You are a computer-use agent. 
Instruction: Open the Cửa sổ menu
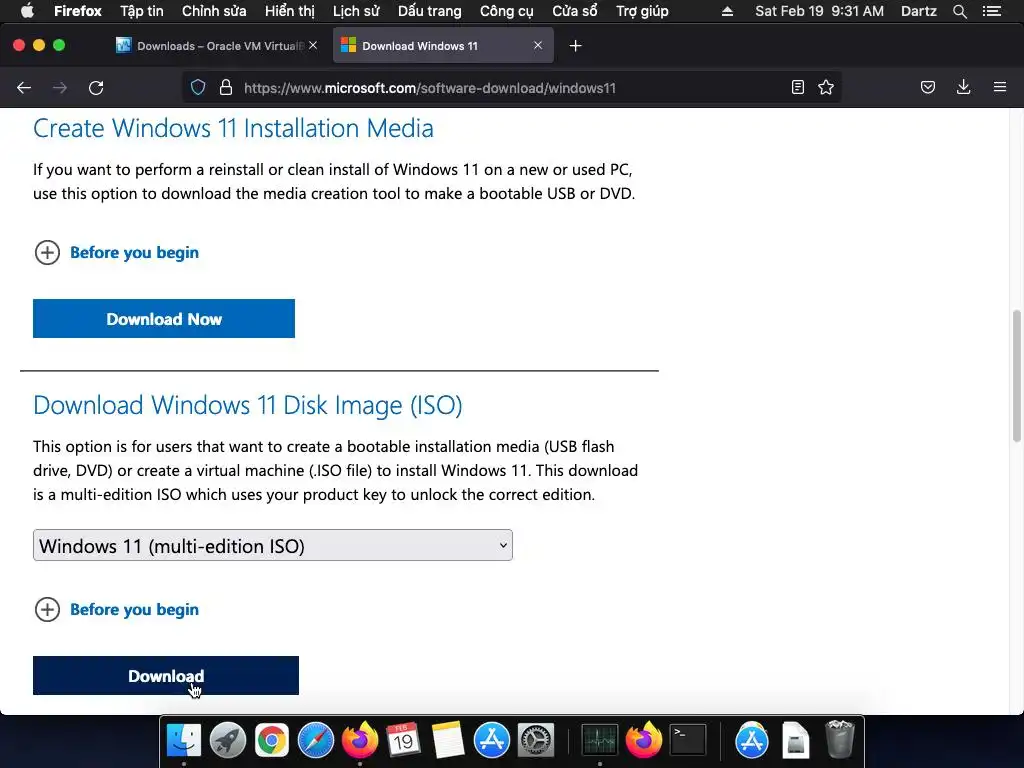(575, 11)
